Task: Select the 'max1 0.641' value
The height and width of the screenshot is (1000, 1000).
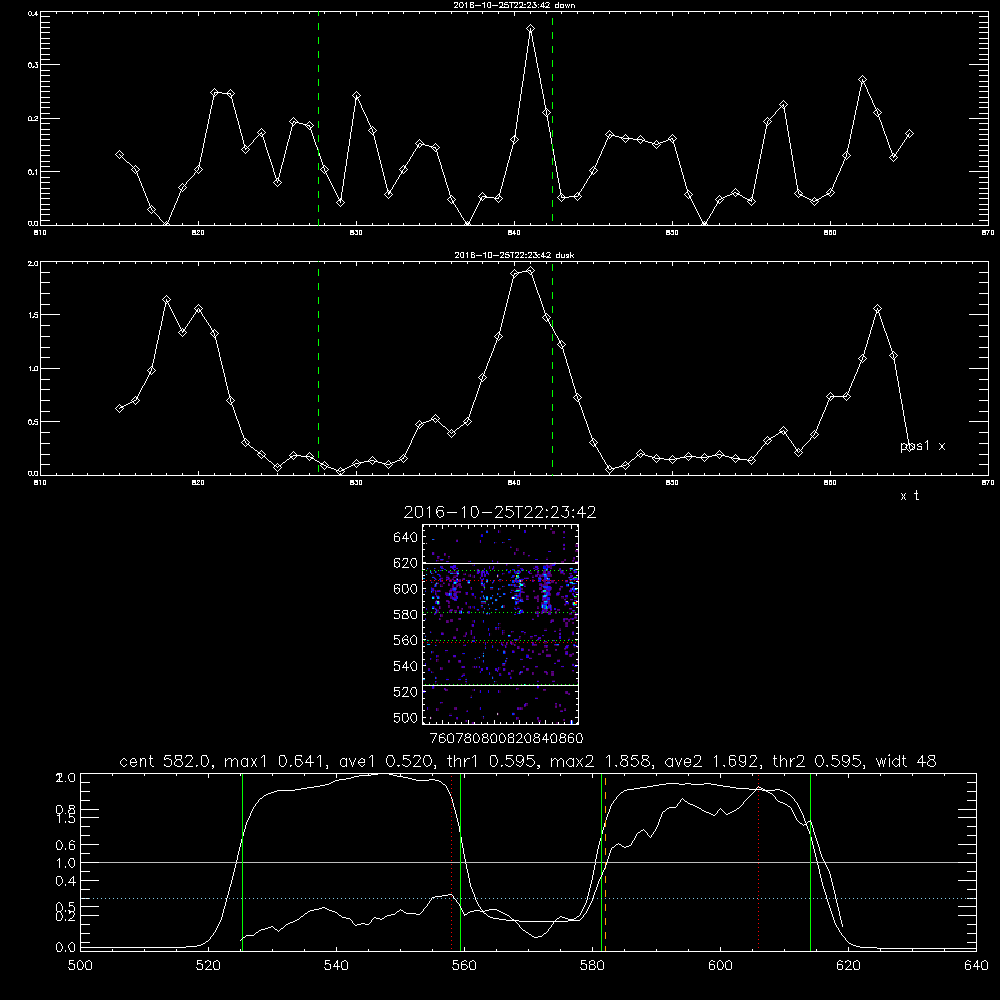Action: (x=277, y=761)
